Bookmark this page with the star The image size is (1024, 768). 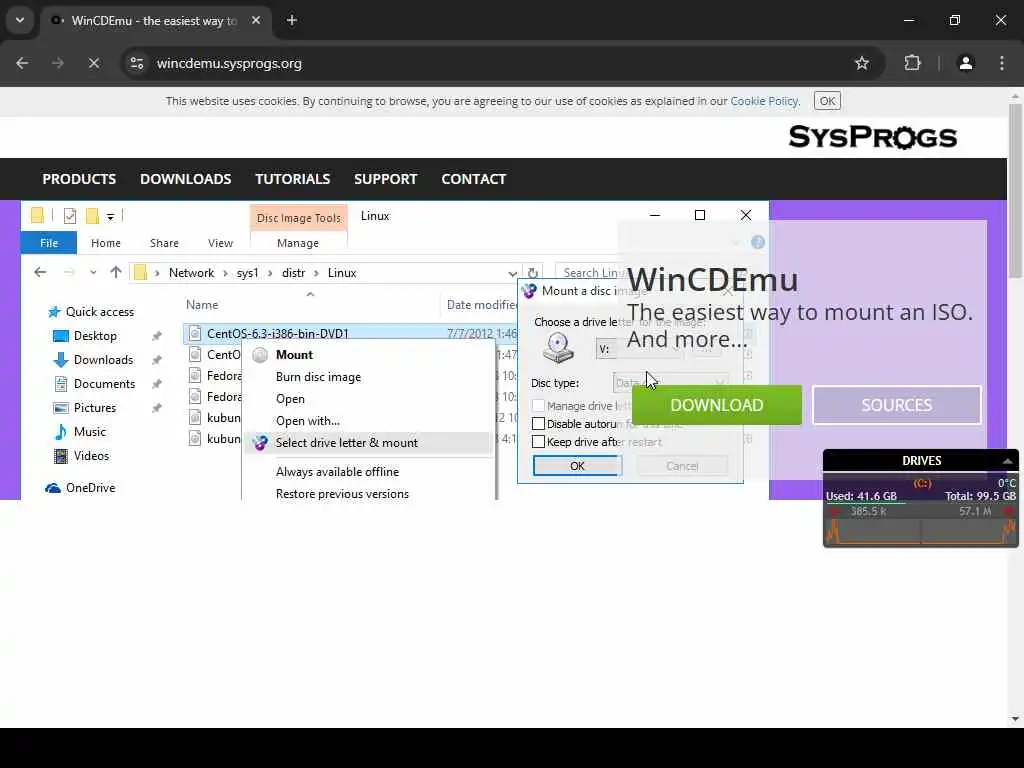(862, 63)
